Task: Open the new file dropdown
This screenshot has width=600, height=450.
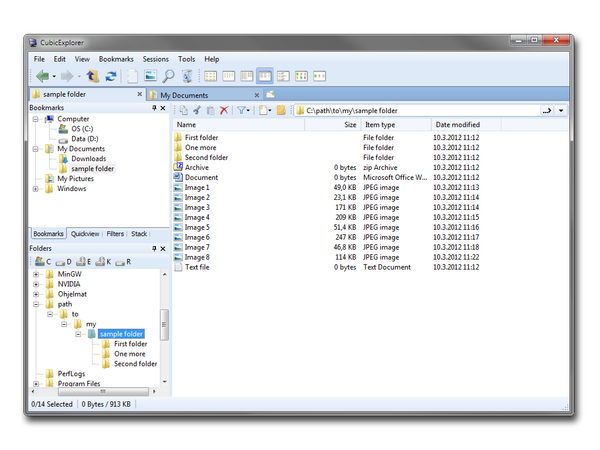Action: pyautogui.click(x=265, y=111)
